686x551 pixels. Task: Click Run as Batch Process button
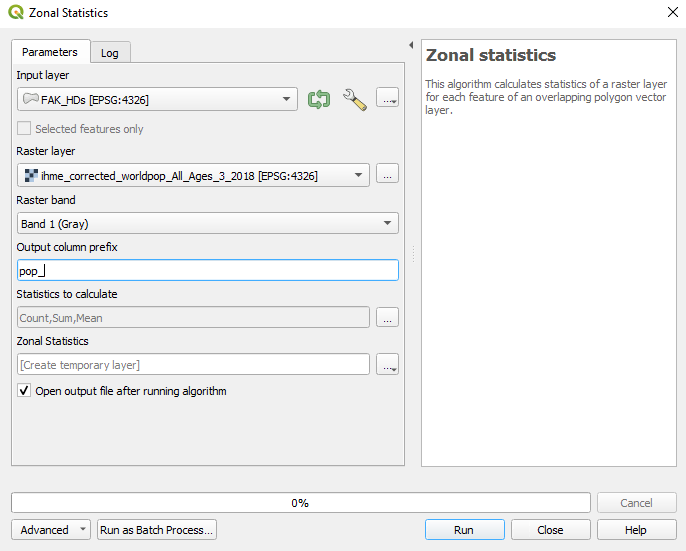[157, 530]
